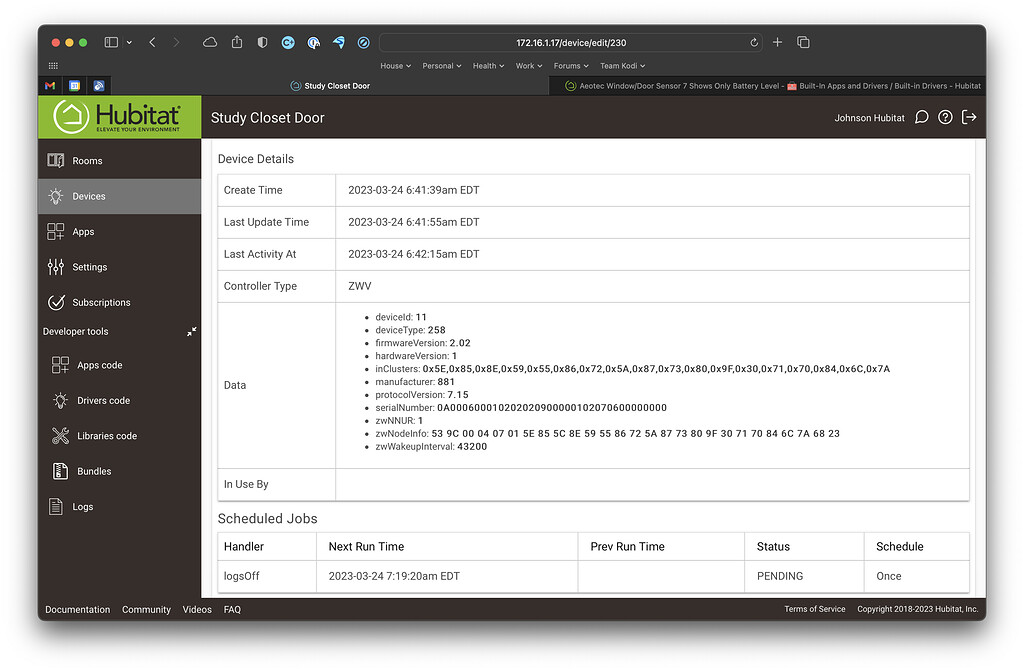
Task: Open the help question mark icon
Action: pos(945,117)
